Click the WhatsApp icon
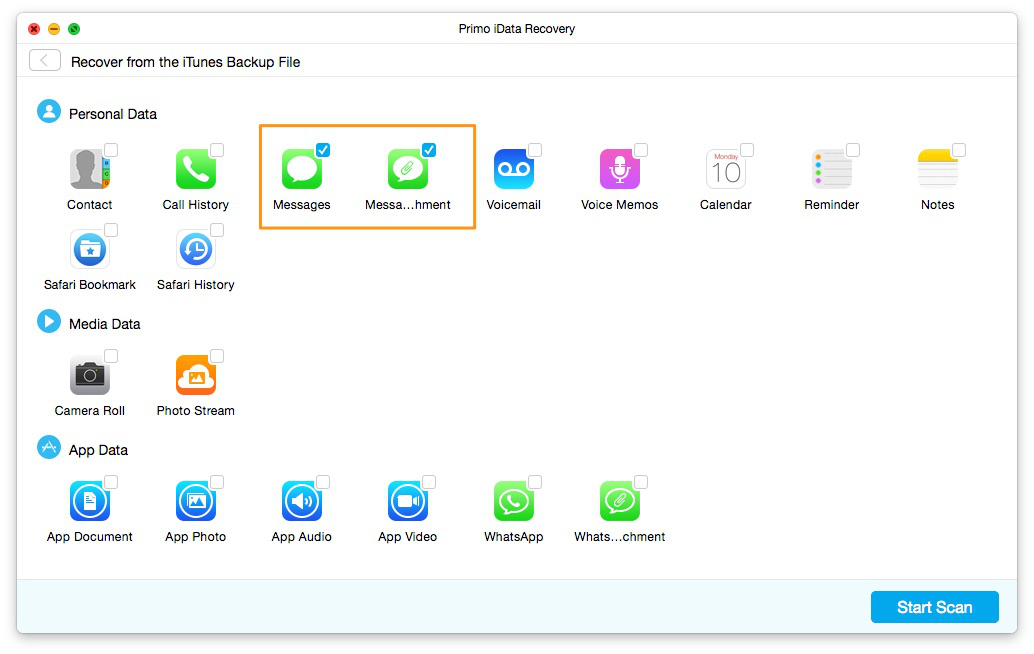Screen dimensions: 1034x654 point(514,501)
